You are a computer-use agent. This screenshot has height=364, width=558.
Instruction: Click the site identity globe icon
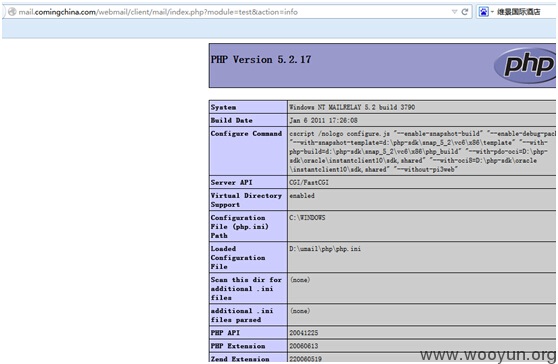pyautogui.click(x=12, y=12)
